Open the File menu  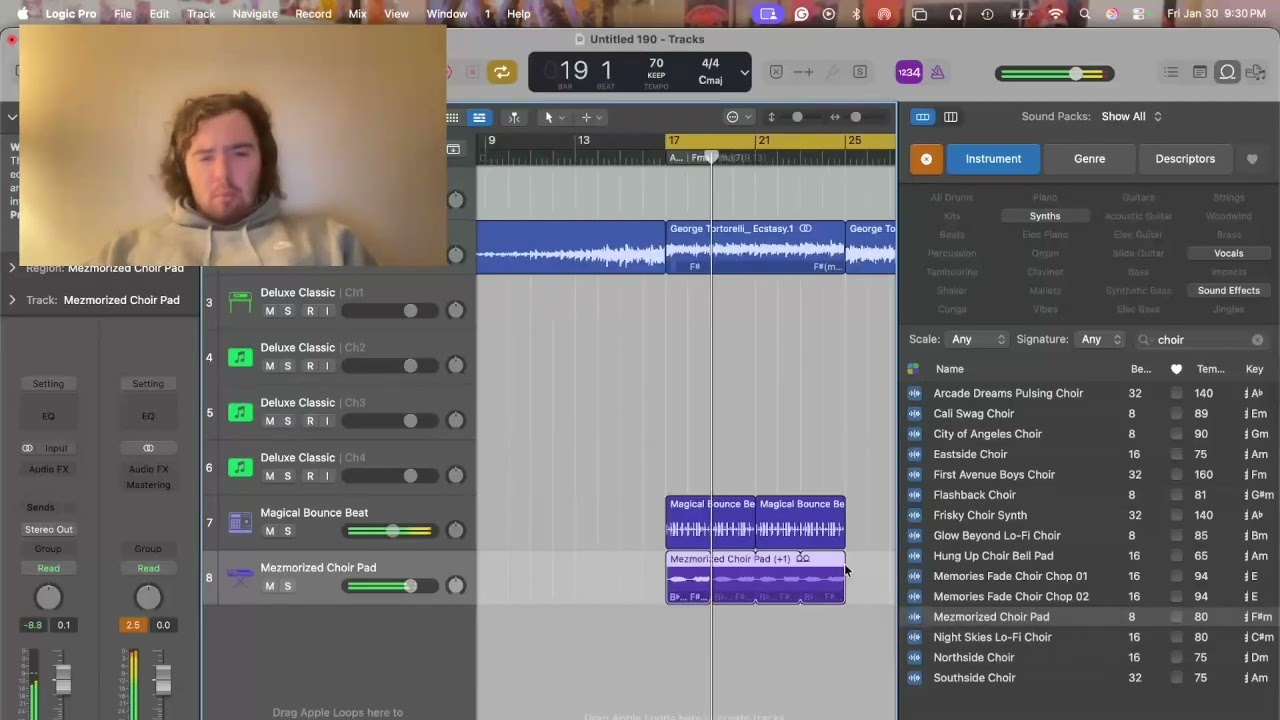pyautogui.click(x=123, y=14)
